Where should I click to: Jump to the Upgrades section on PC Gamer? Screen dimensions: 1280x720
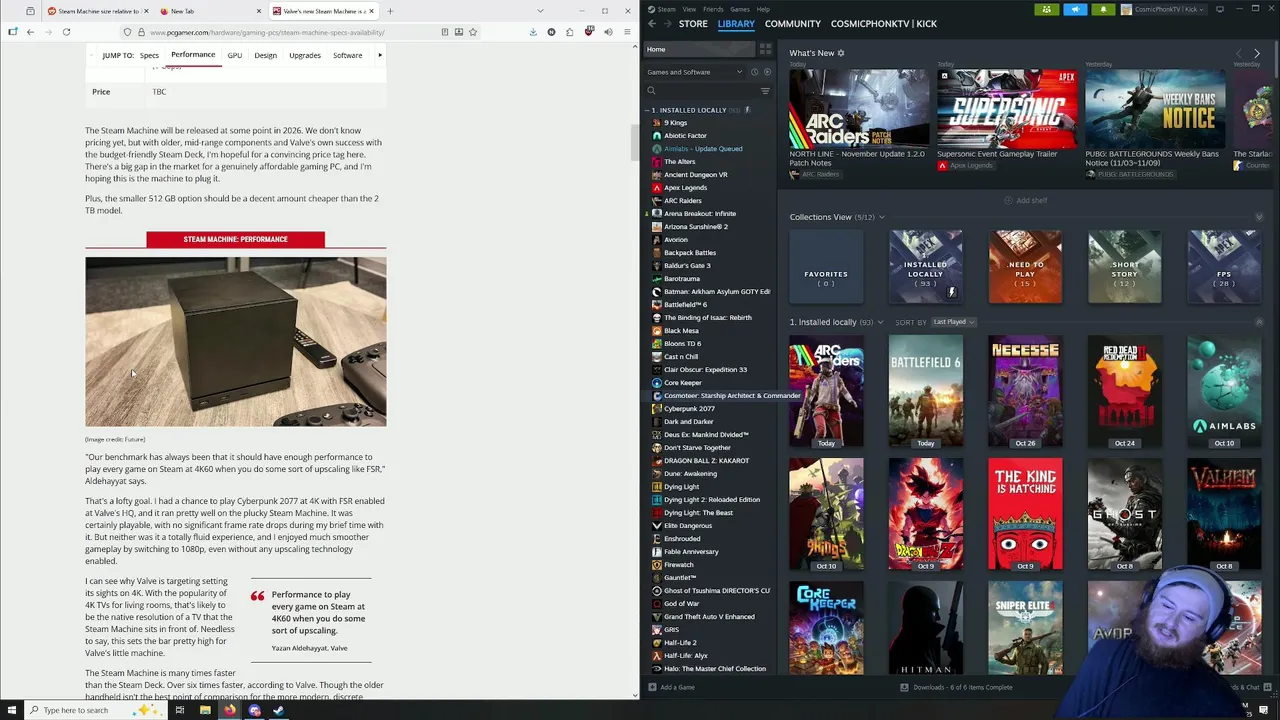point(305,55)
